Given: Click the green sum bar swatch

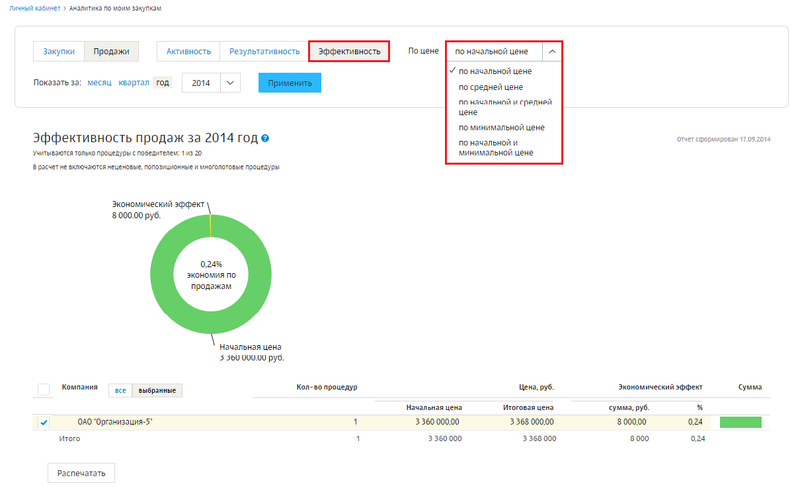Looking at the screenshot, I should point(740,423).
